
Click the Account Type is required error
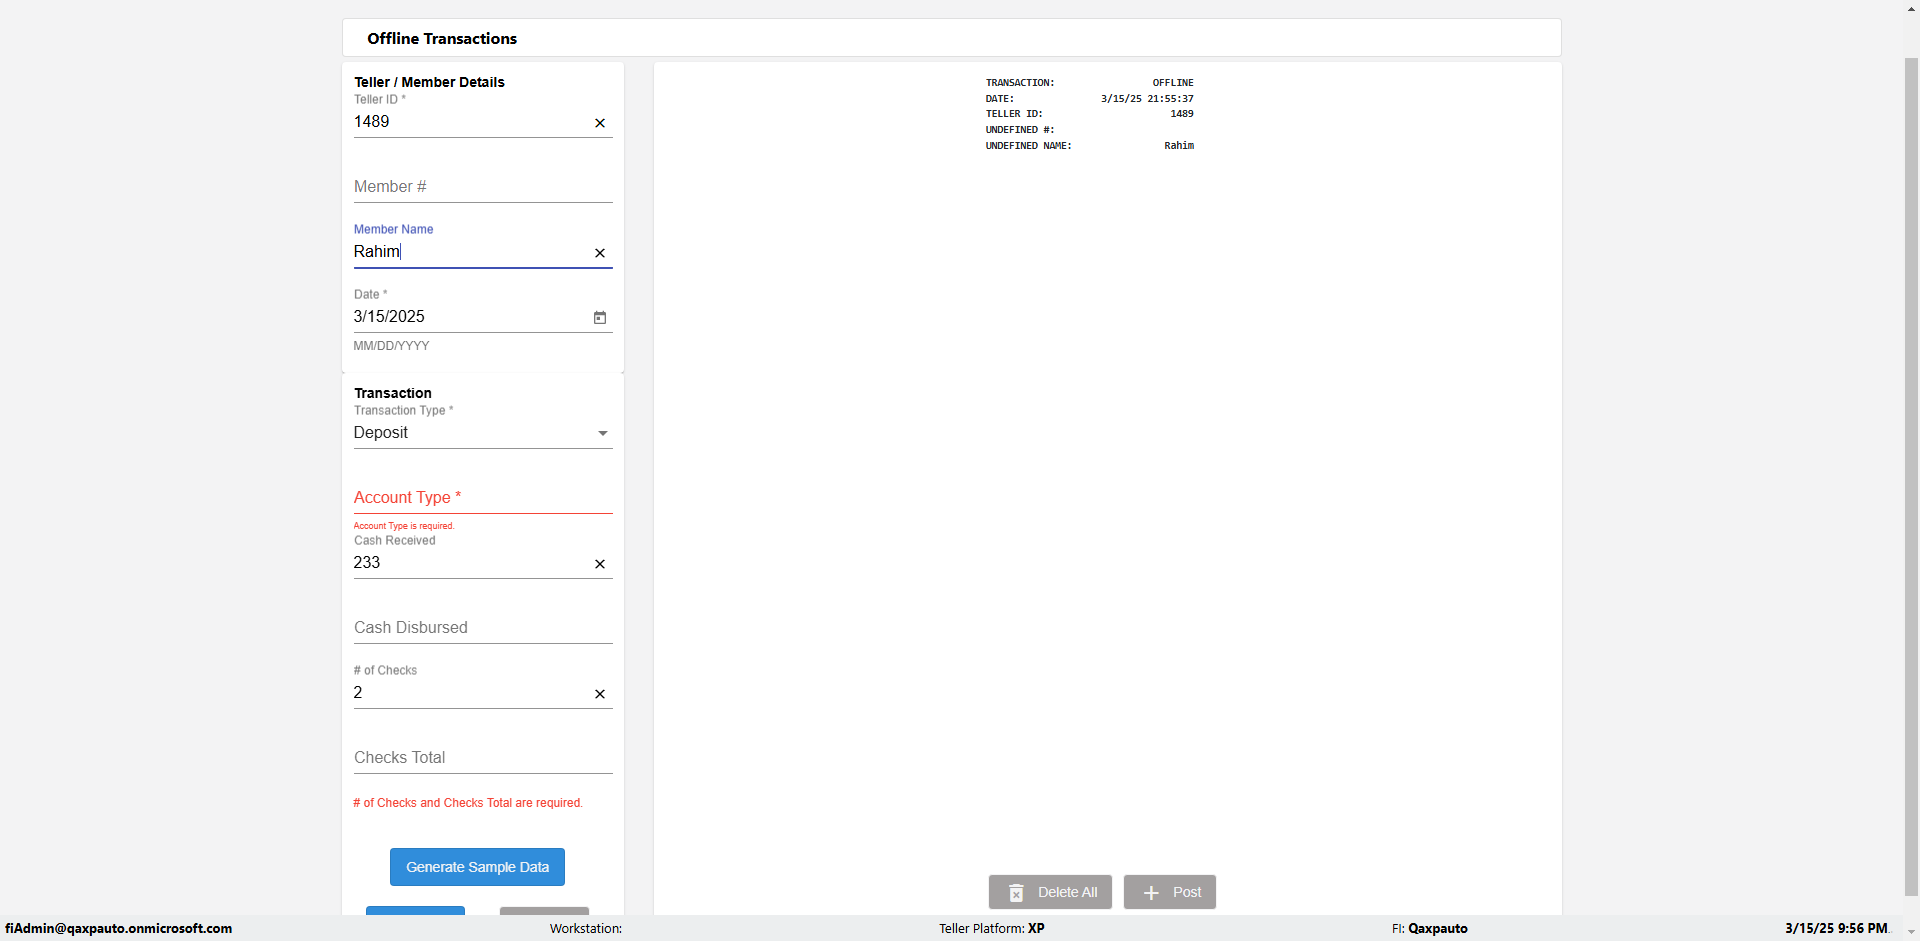404,526
